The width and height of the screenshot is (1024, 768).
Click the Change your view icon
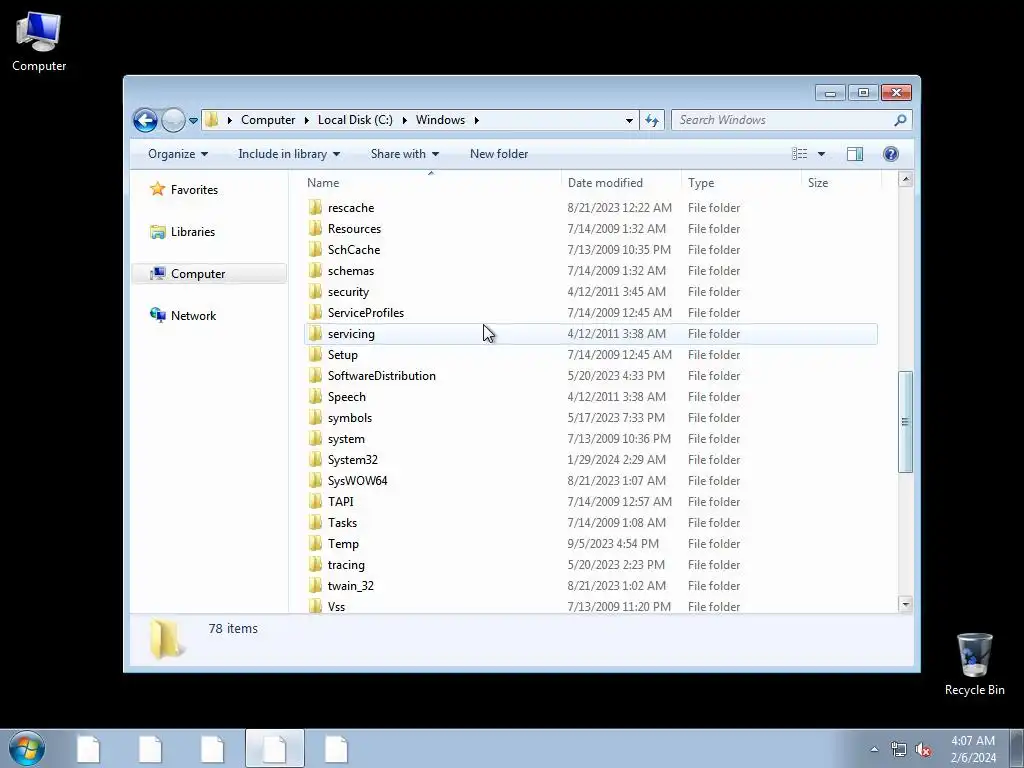click(799, 154)
